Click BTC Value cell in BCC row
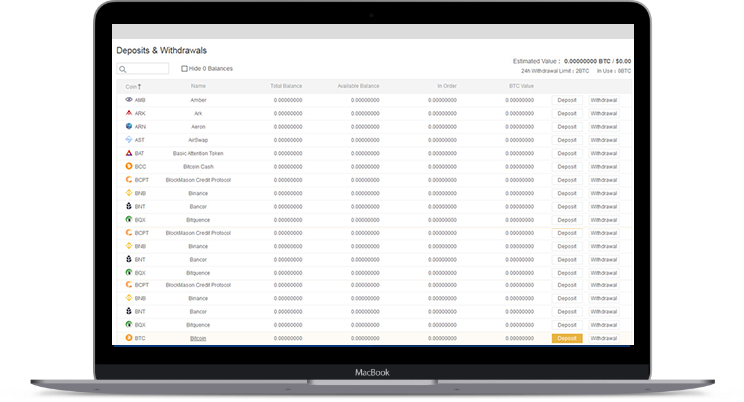 520,167
